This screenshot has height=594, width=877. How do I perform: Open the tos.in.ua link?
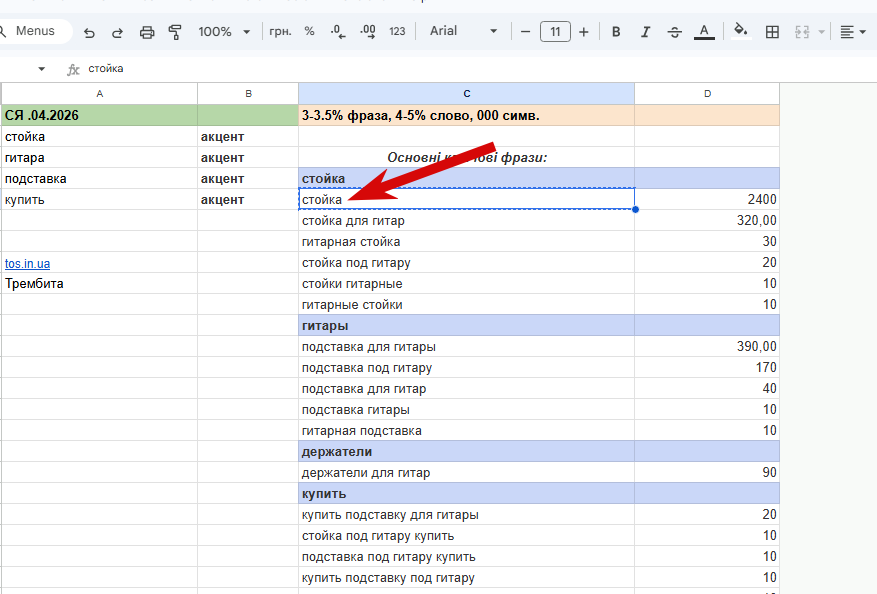tap(27, 263)
